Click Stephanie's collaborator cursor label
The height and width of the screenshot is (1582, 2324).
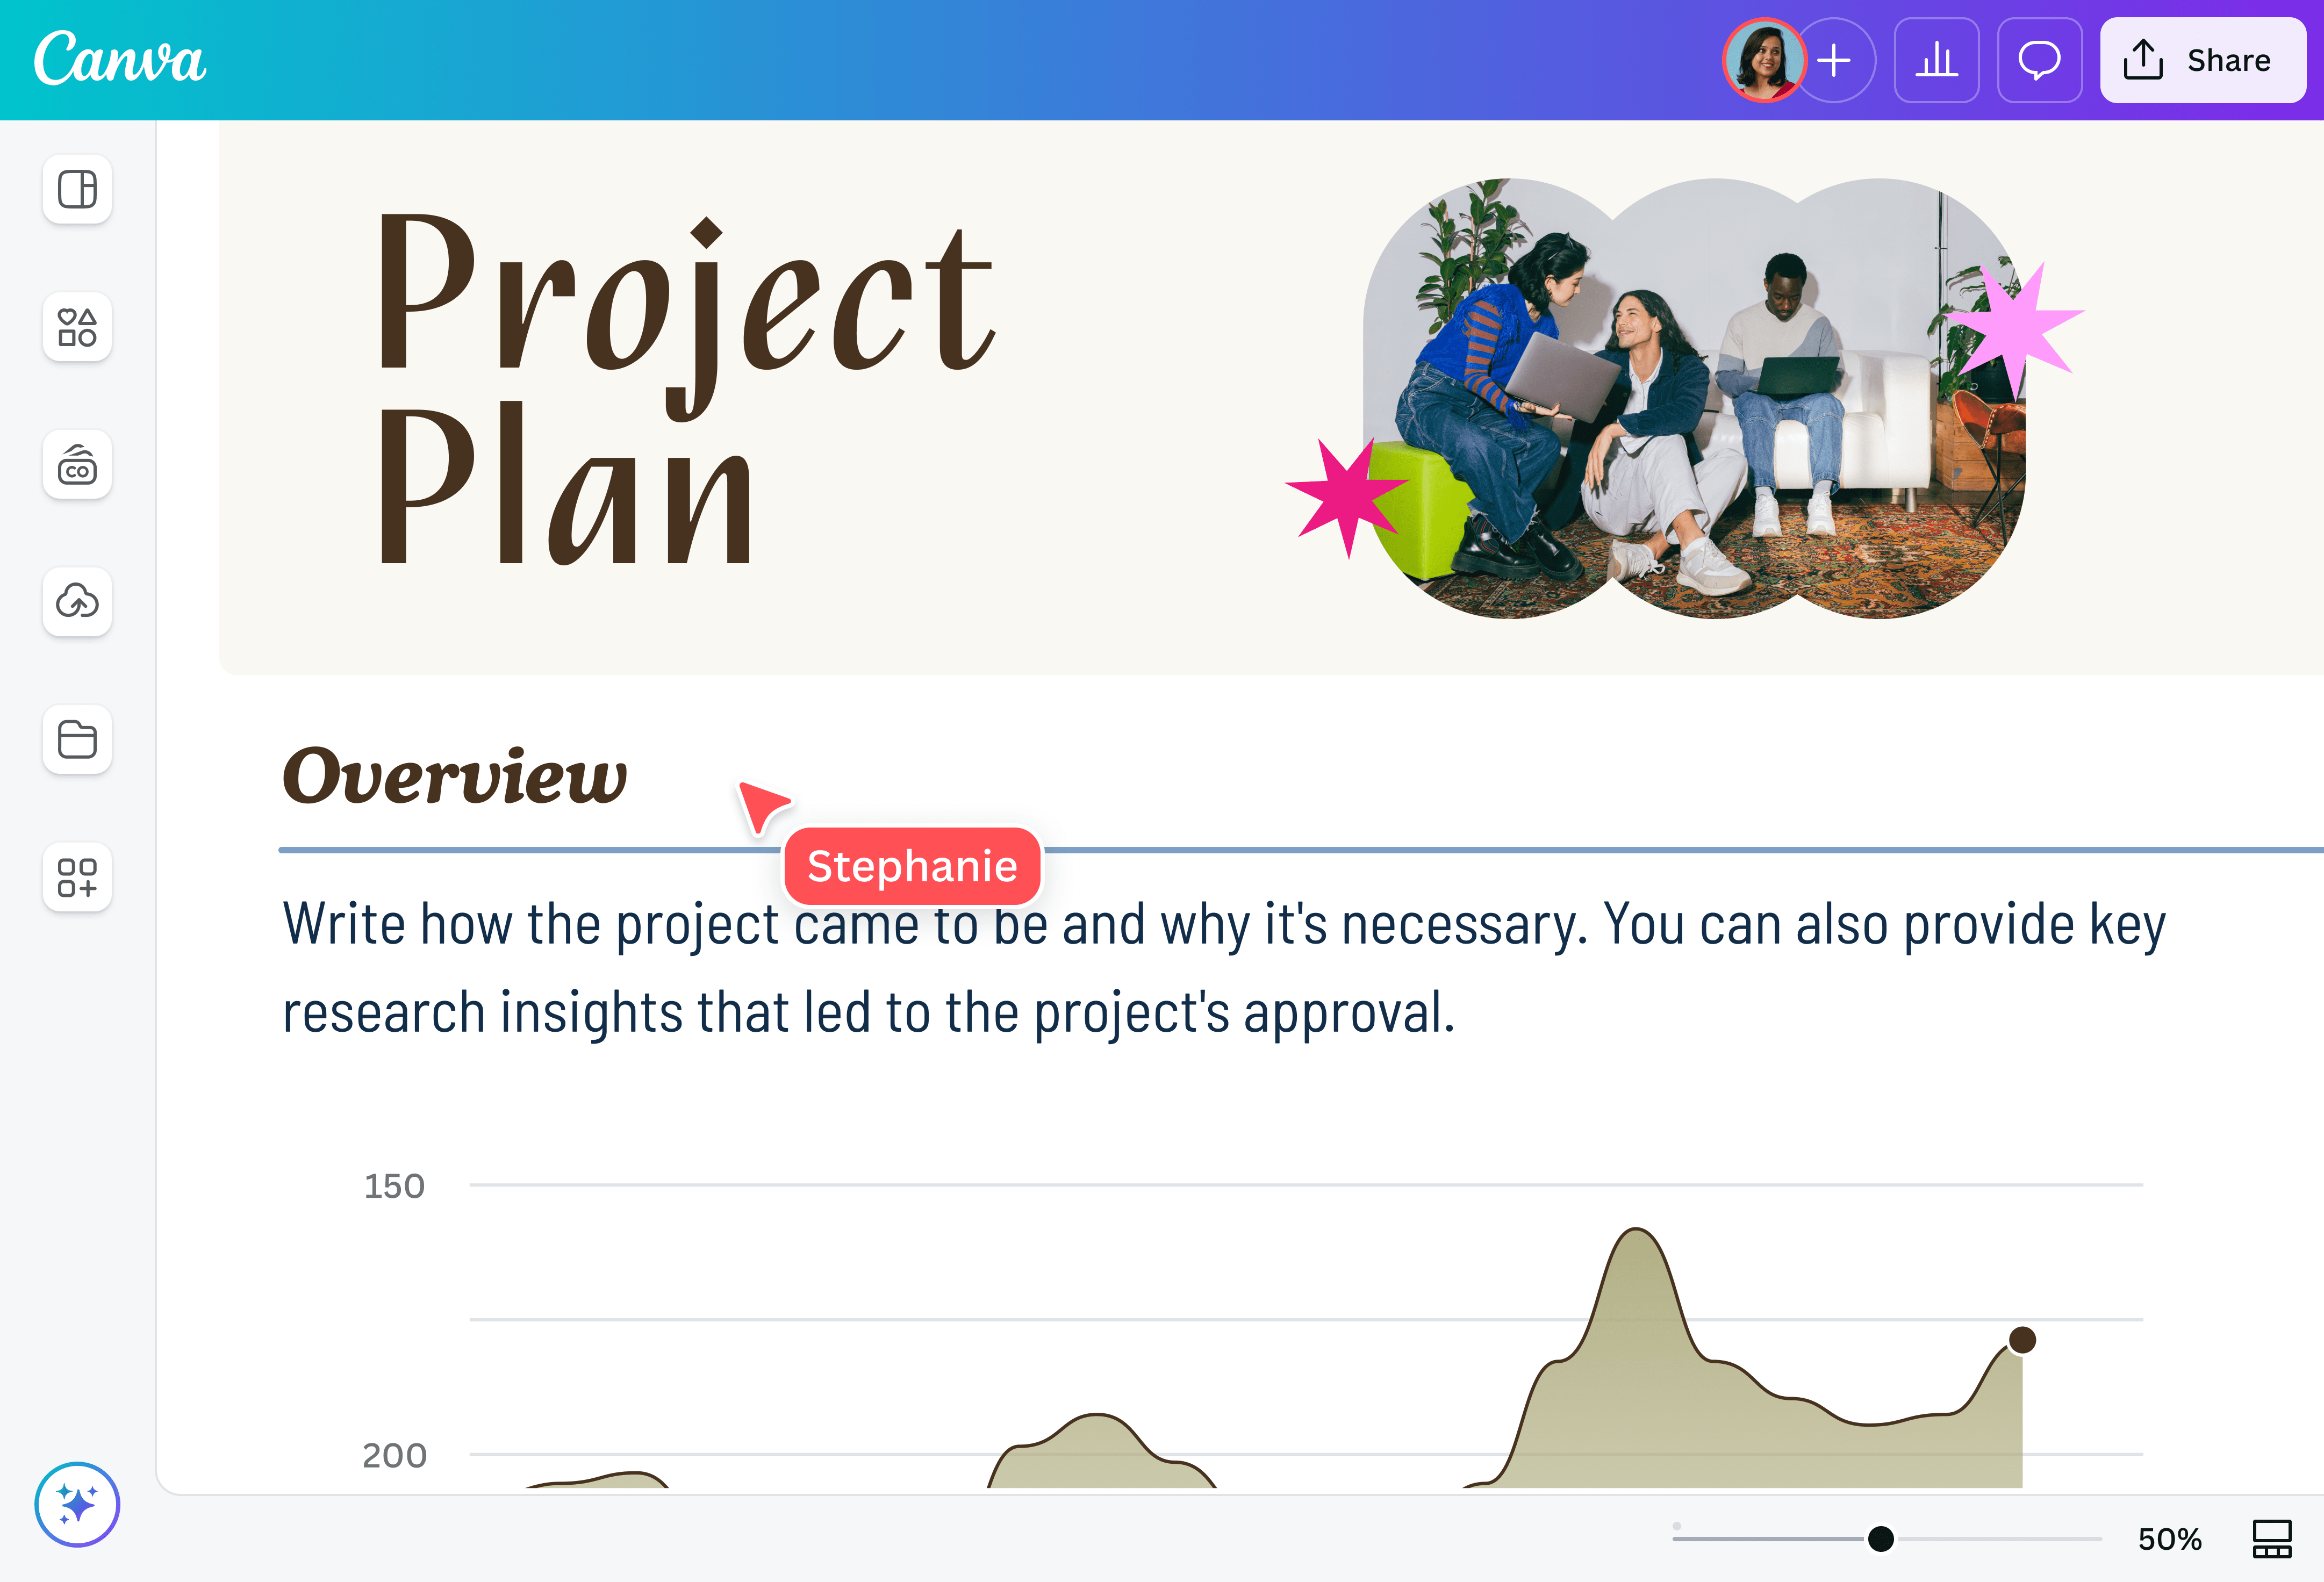coord(911,866)
